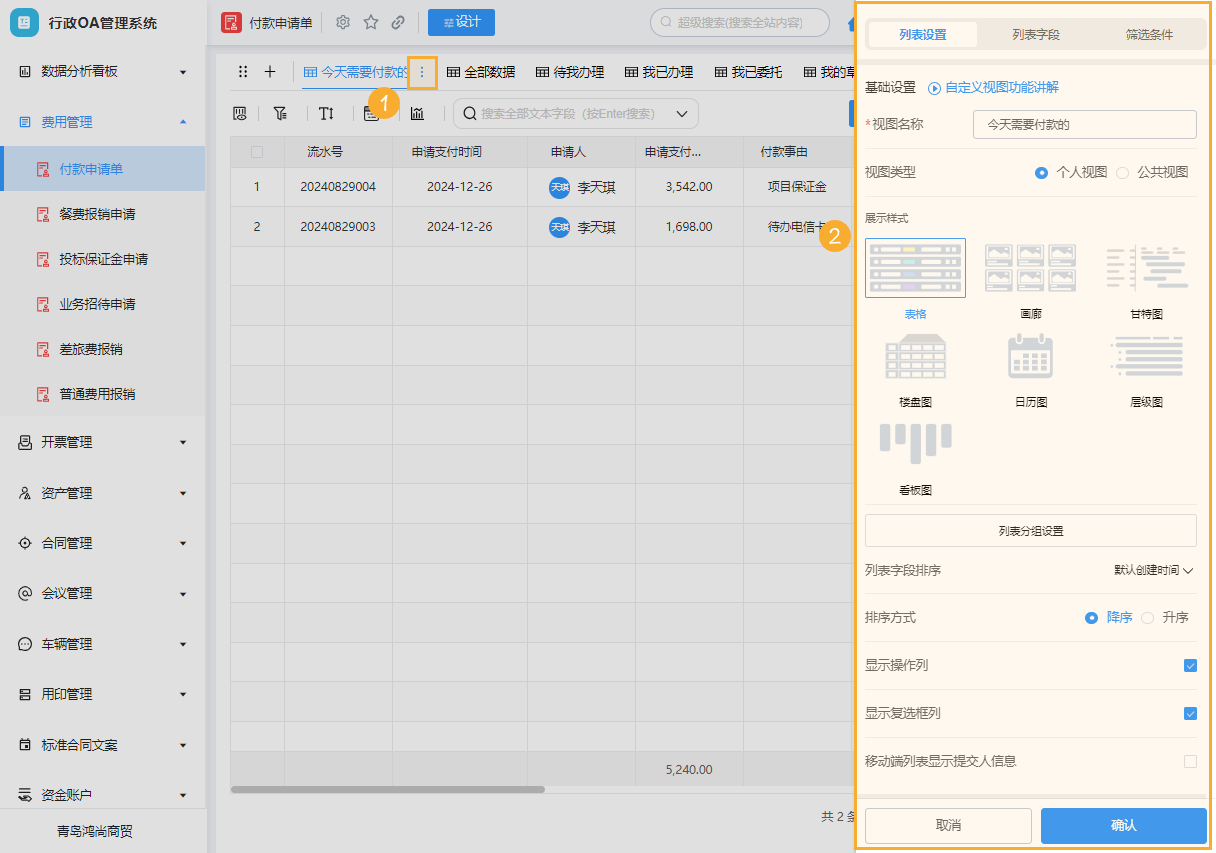1216x853 pixels.
Task: Favorite the page using the star icon
Action: click(371, 21)
